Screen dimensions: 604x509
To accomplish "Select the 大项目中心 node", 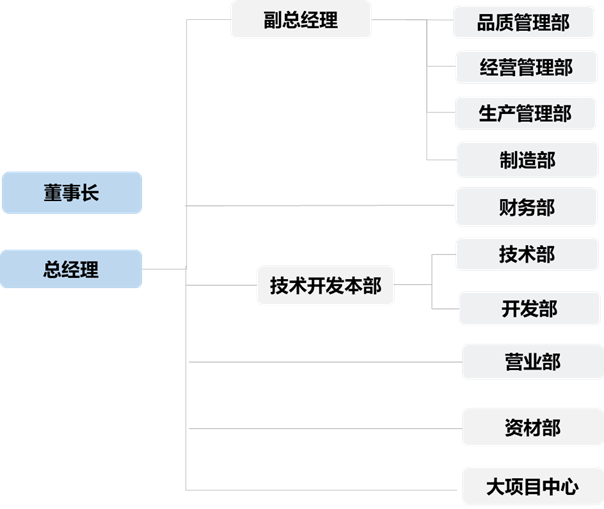I will coord(532,487).
